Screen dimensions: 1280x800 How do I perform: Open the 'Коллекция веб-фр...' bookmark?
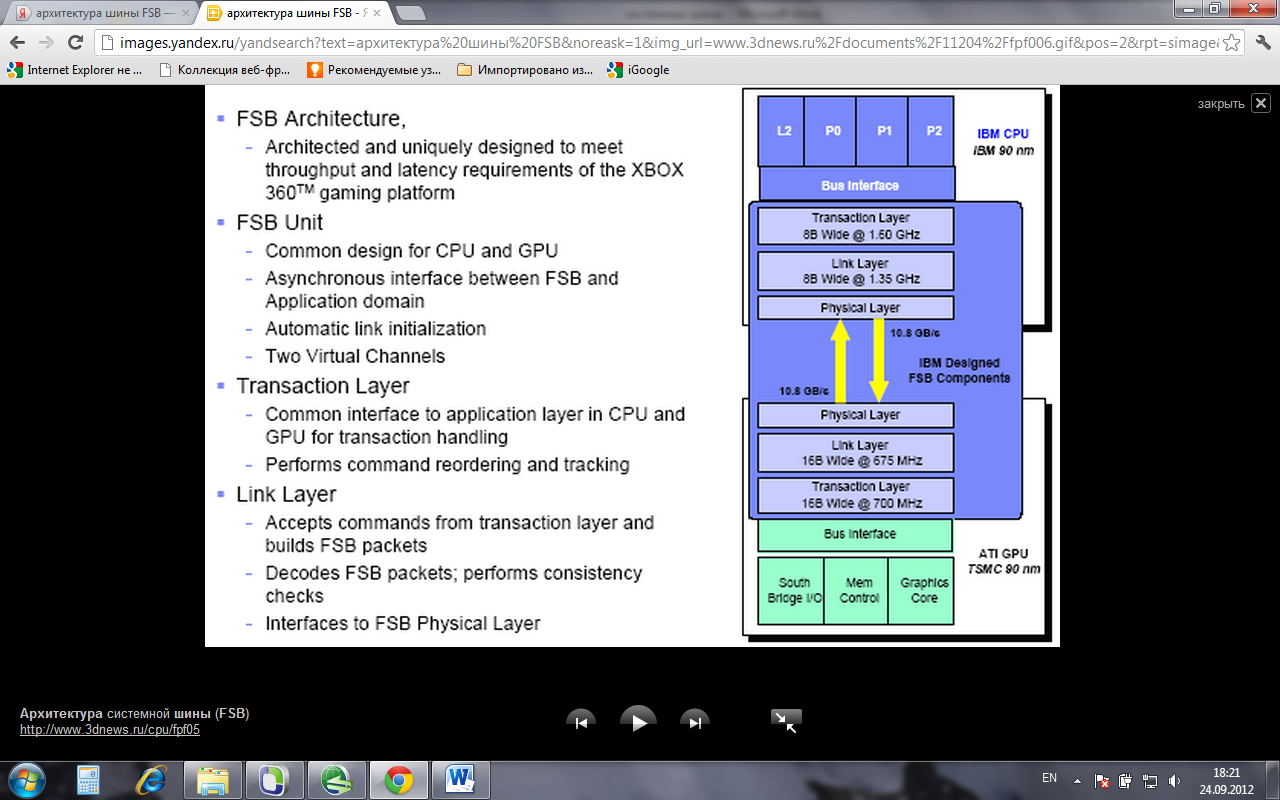224,70
